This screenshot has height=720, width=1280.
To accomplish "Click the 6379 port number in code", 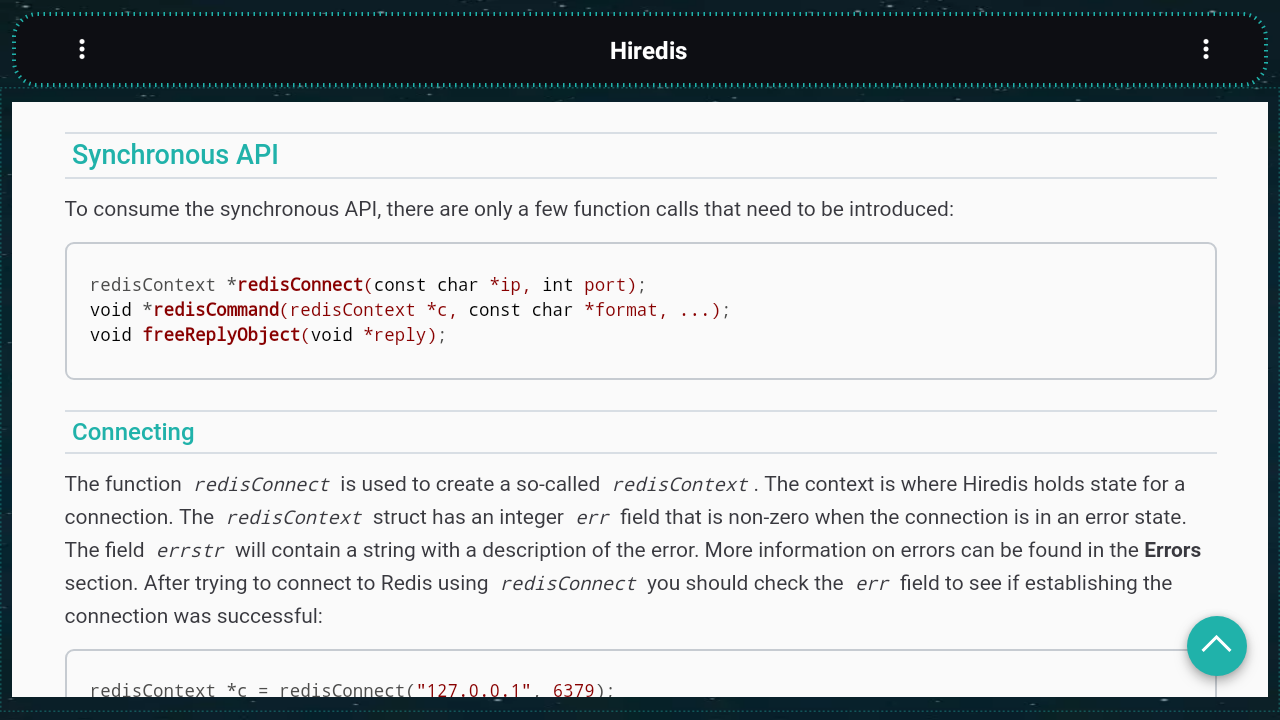I will click(x=573, y=691).
